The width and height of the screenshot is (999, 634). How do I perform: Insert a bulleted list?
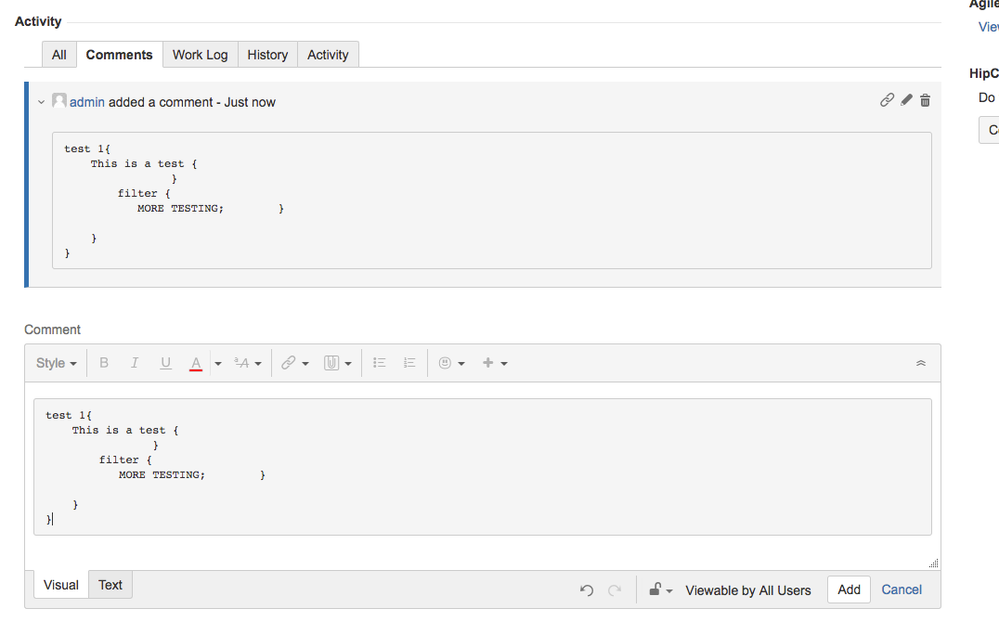point(380,363)
